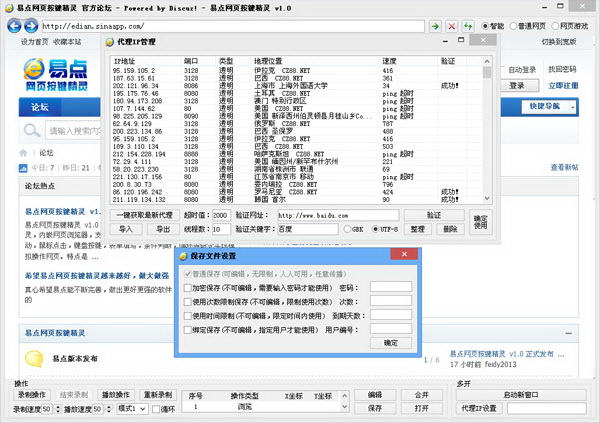Click the 录制操作 record button
The width and height of the screenshot is (600, 423).
point(32,395)
